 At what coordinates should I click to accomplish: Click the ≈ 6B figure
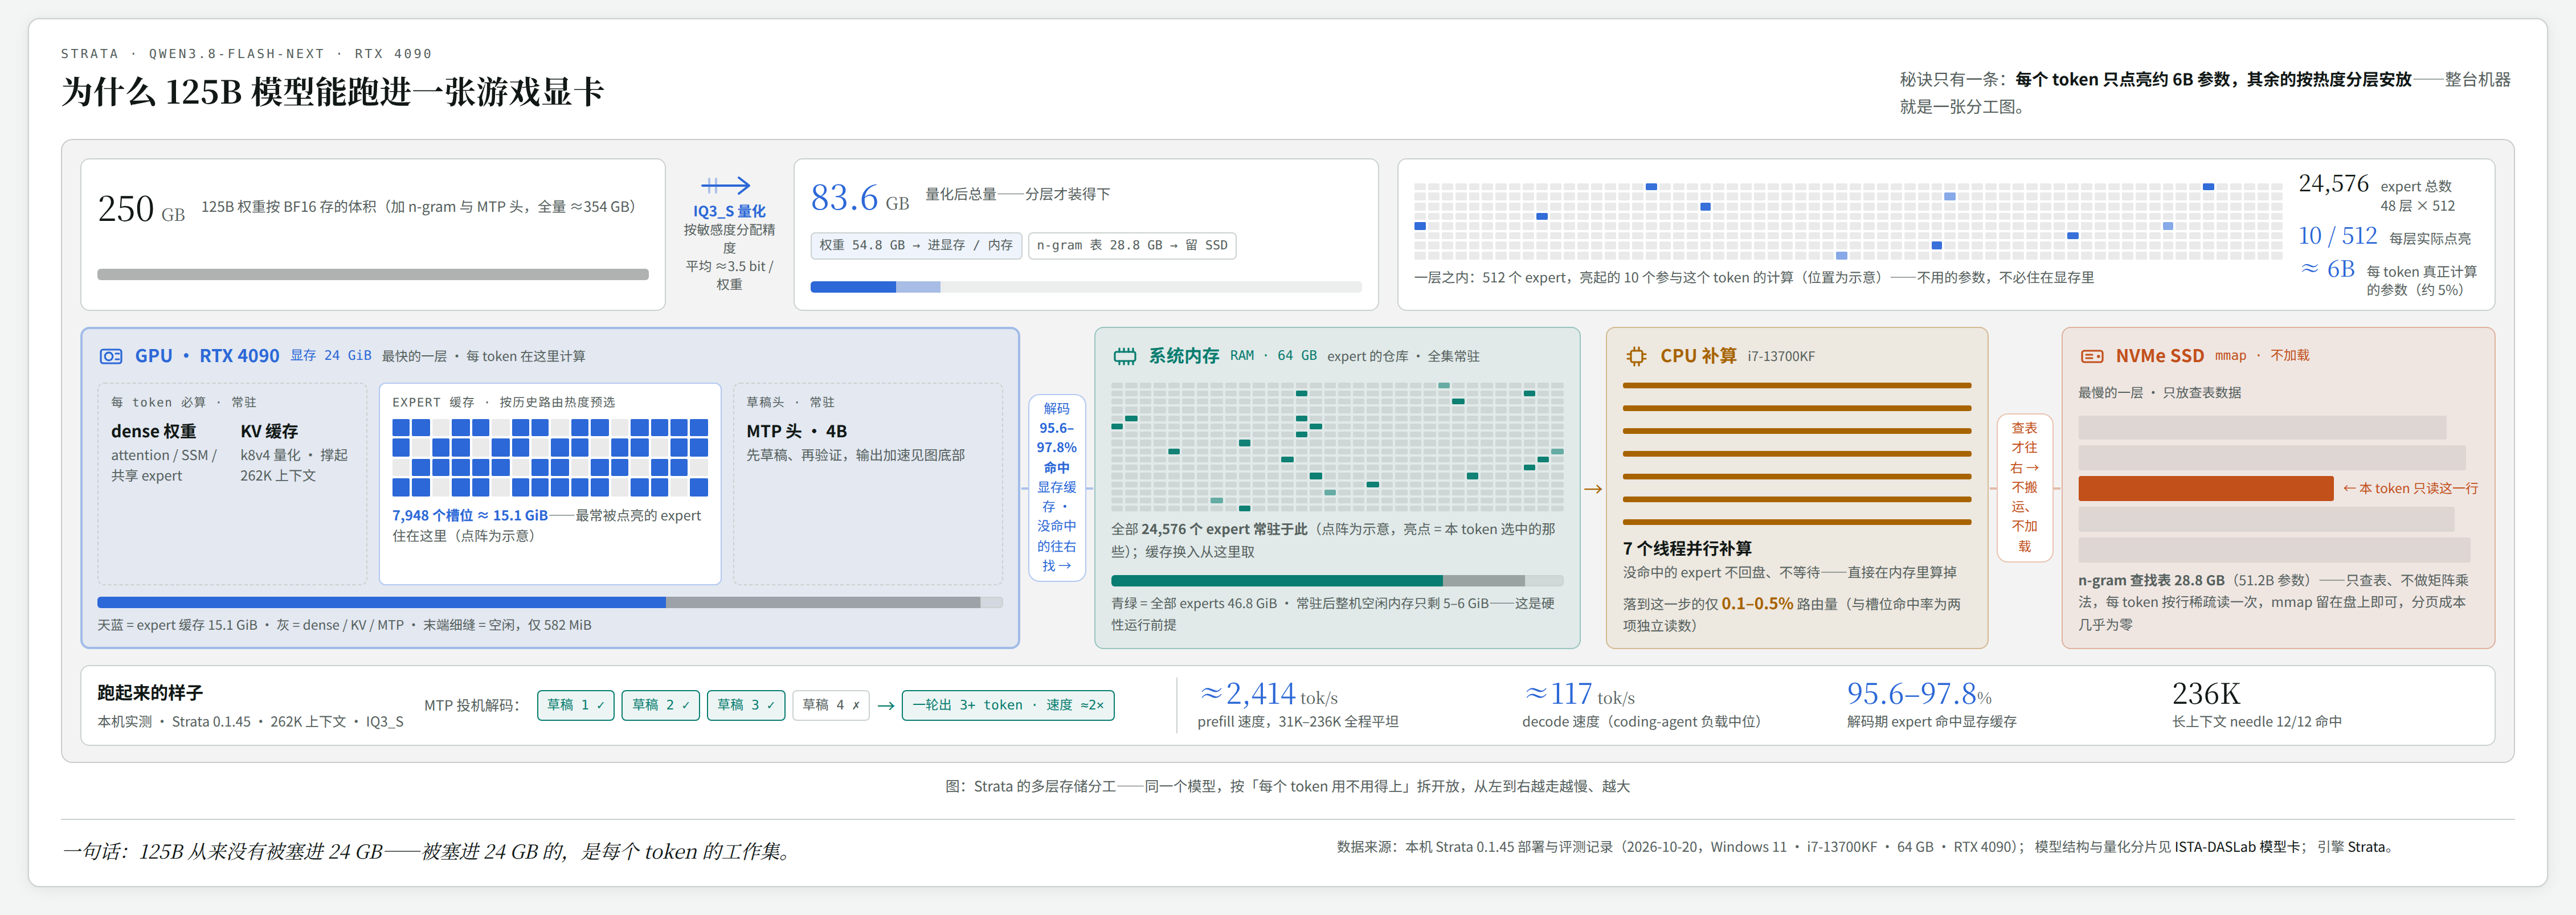click(2327, 269)
